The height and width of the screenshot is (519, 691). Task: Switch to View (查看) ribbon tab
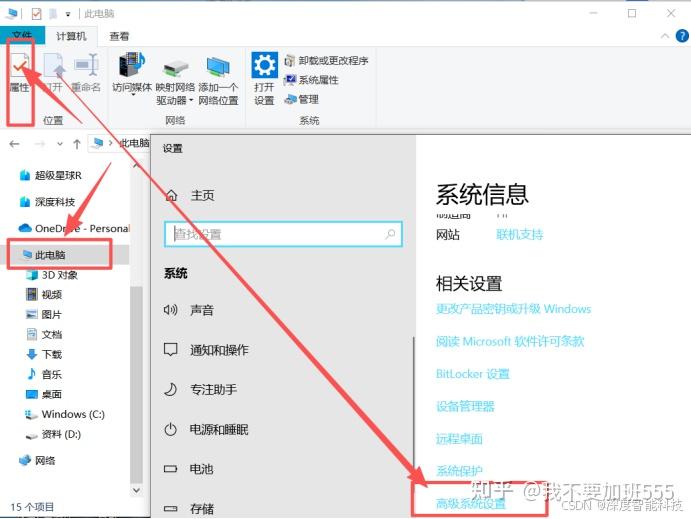point(119,36)
